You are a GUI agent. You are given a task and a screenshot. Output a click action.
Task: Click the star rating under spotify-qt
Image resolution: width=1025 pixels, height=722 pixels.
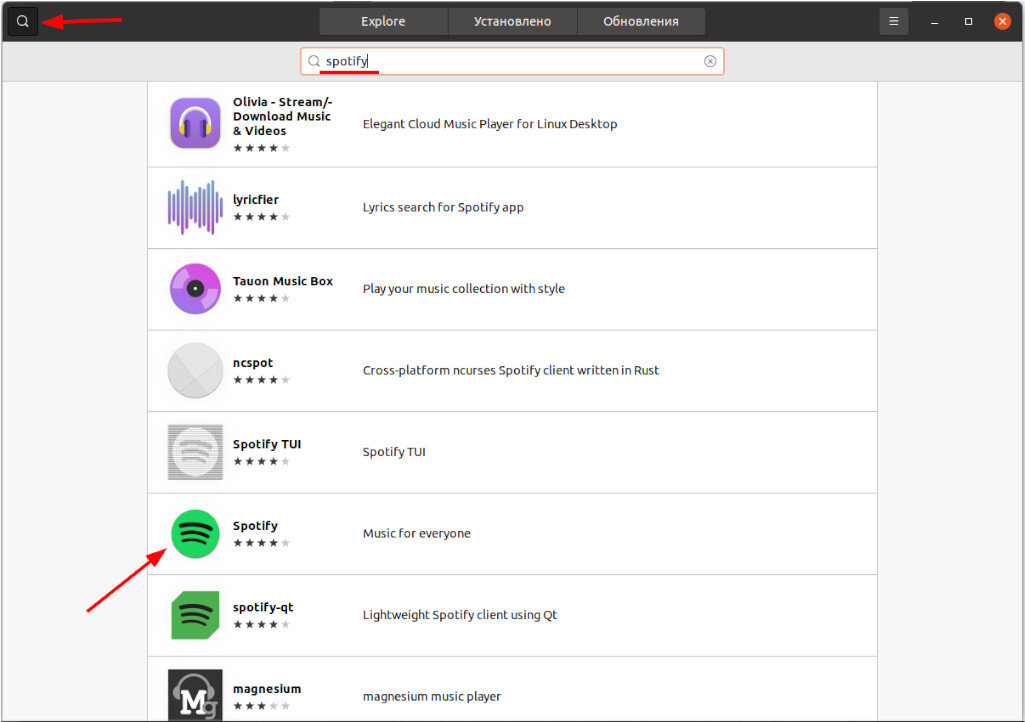tap(261, 625)
